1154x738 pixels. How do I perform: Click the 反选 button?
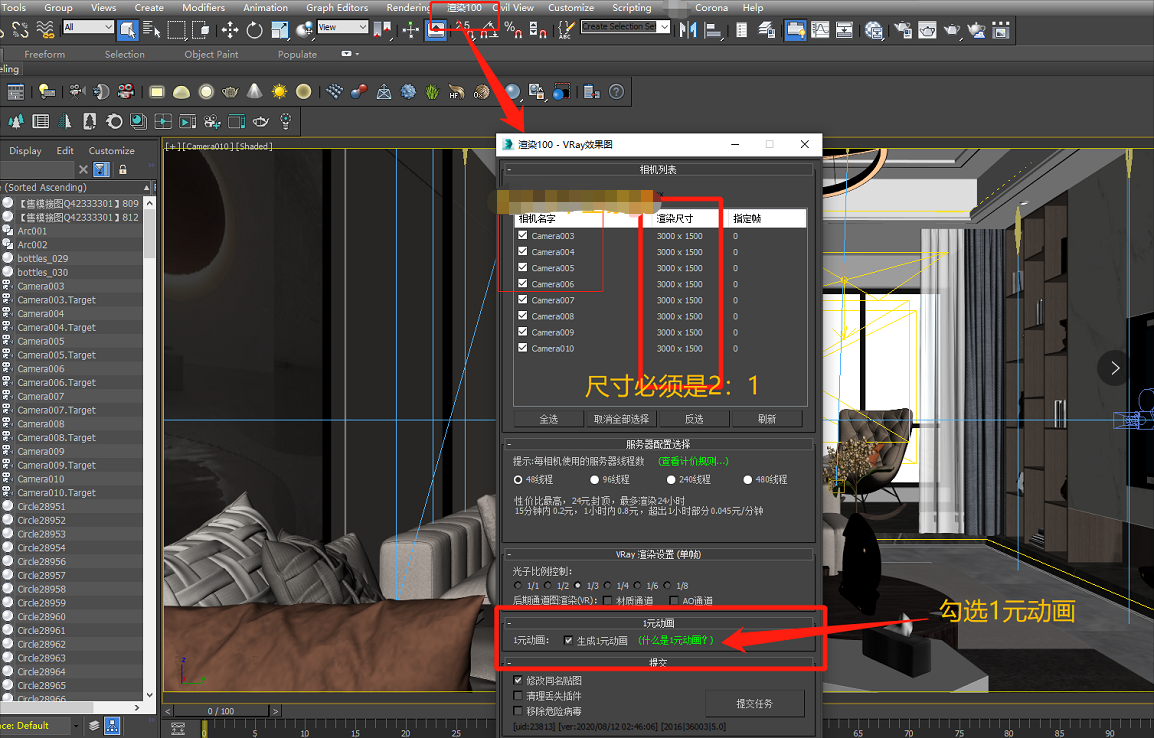[x=694, y=419]
